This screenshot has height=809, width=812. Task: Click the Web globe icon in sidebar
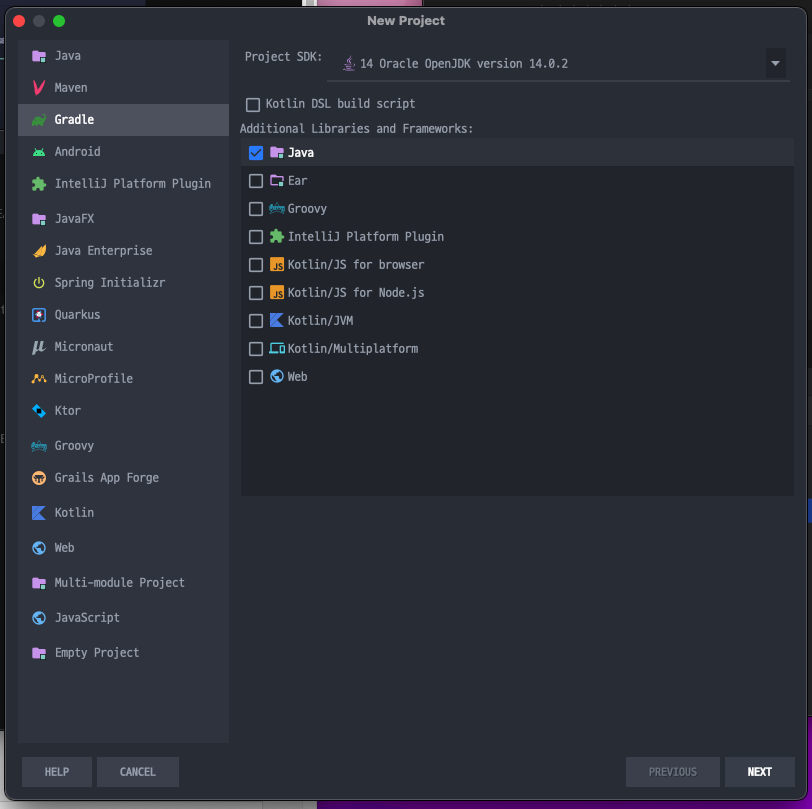(39, 548)
